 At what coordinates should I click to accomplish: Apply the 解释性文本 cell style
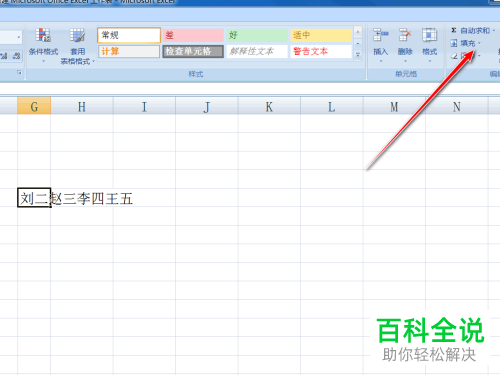(257, 51)
